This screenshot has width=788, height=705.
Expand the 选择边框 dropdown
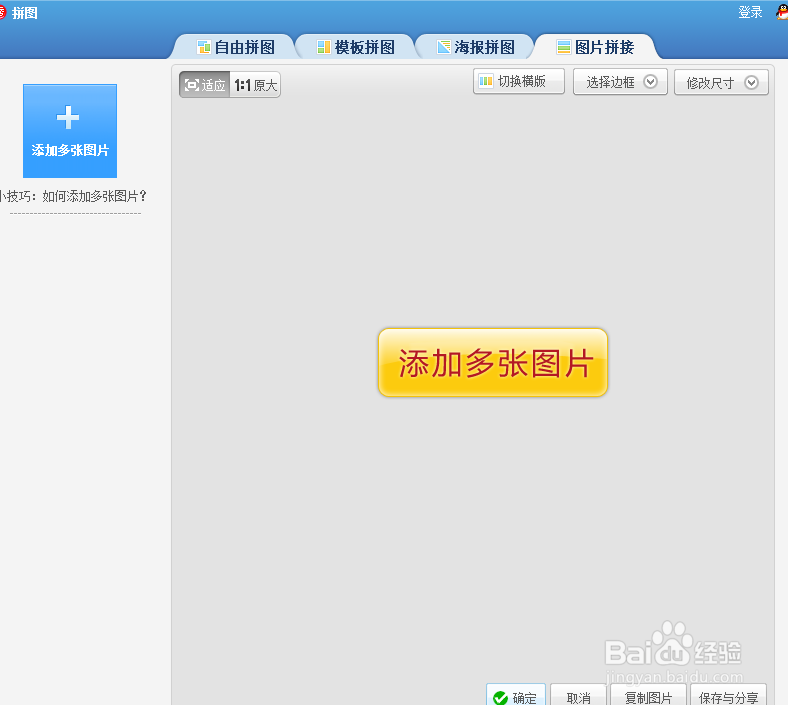pos(620,82)
